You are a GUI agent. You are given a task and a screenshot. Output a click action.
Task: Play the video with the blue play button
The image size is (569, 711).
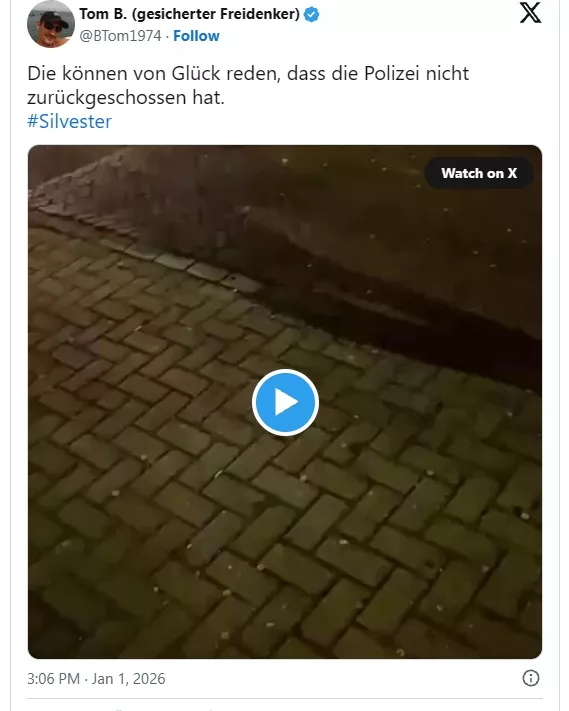[285, 402]
